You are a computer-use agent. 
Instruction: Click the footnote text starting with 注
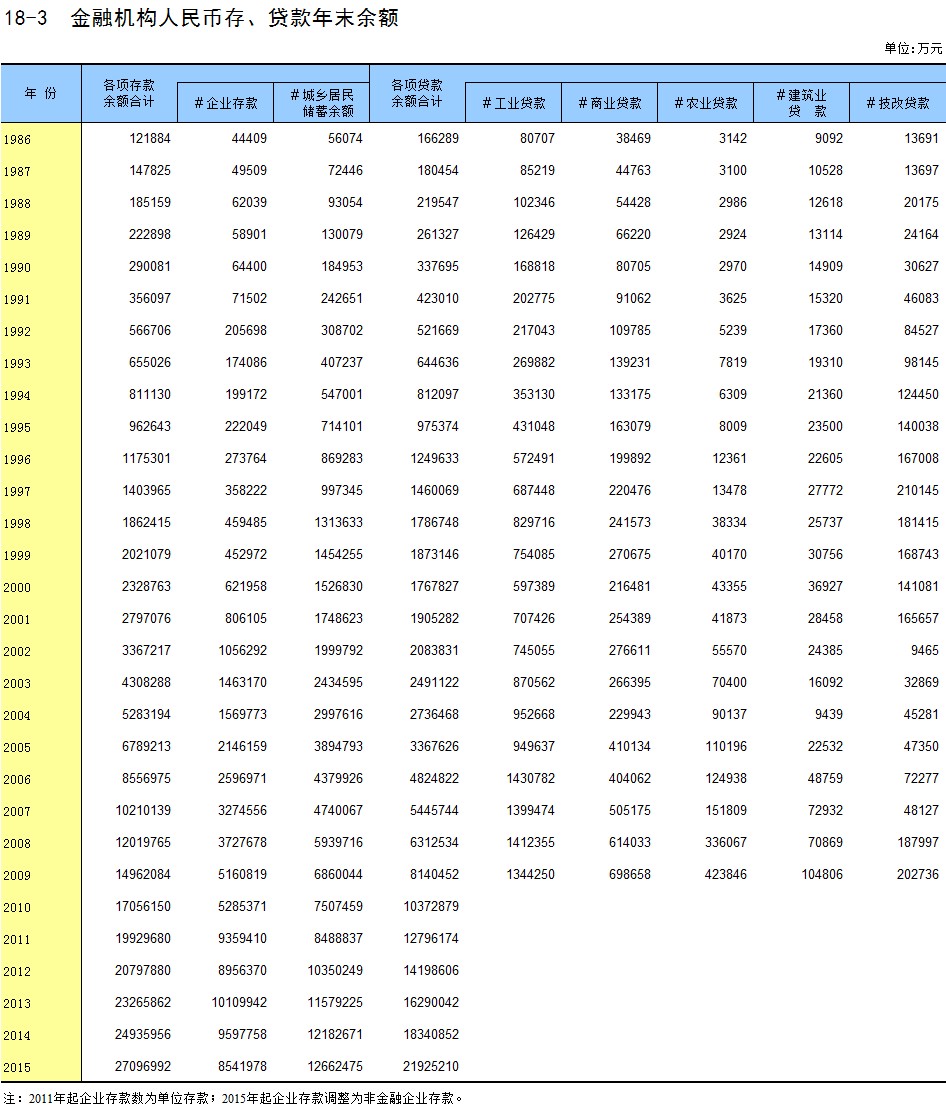click(x=234, y=1098)
